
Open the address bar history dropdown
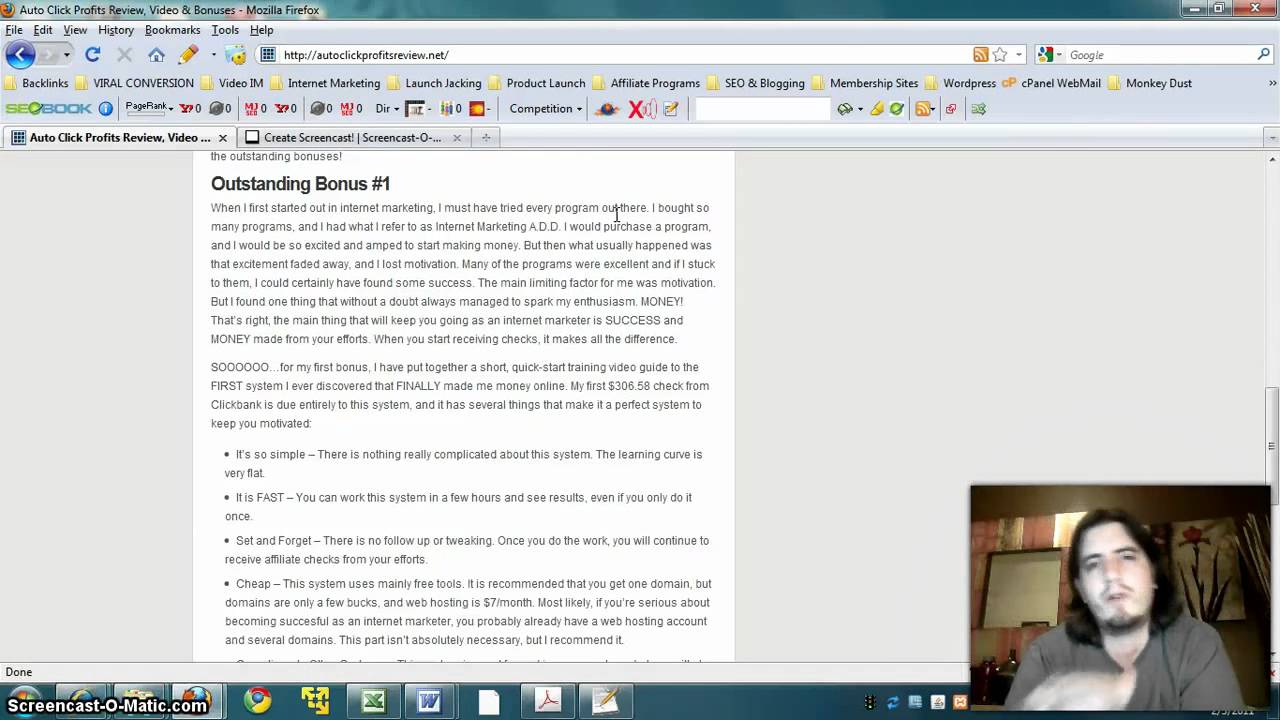point(1018,55)
